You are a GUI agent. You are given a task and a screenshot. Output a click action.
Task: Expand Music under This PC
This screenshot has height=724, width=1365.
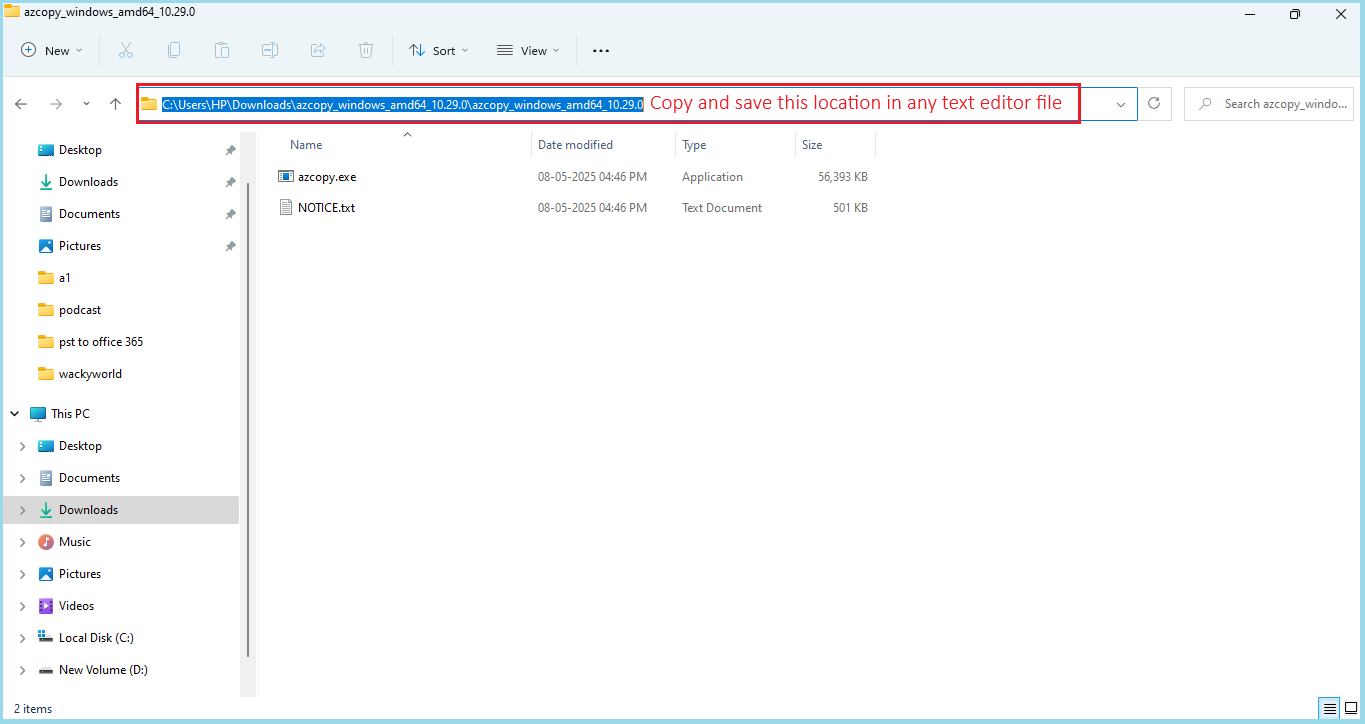(23, 542)
